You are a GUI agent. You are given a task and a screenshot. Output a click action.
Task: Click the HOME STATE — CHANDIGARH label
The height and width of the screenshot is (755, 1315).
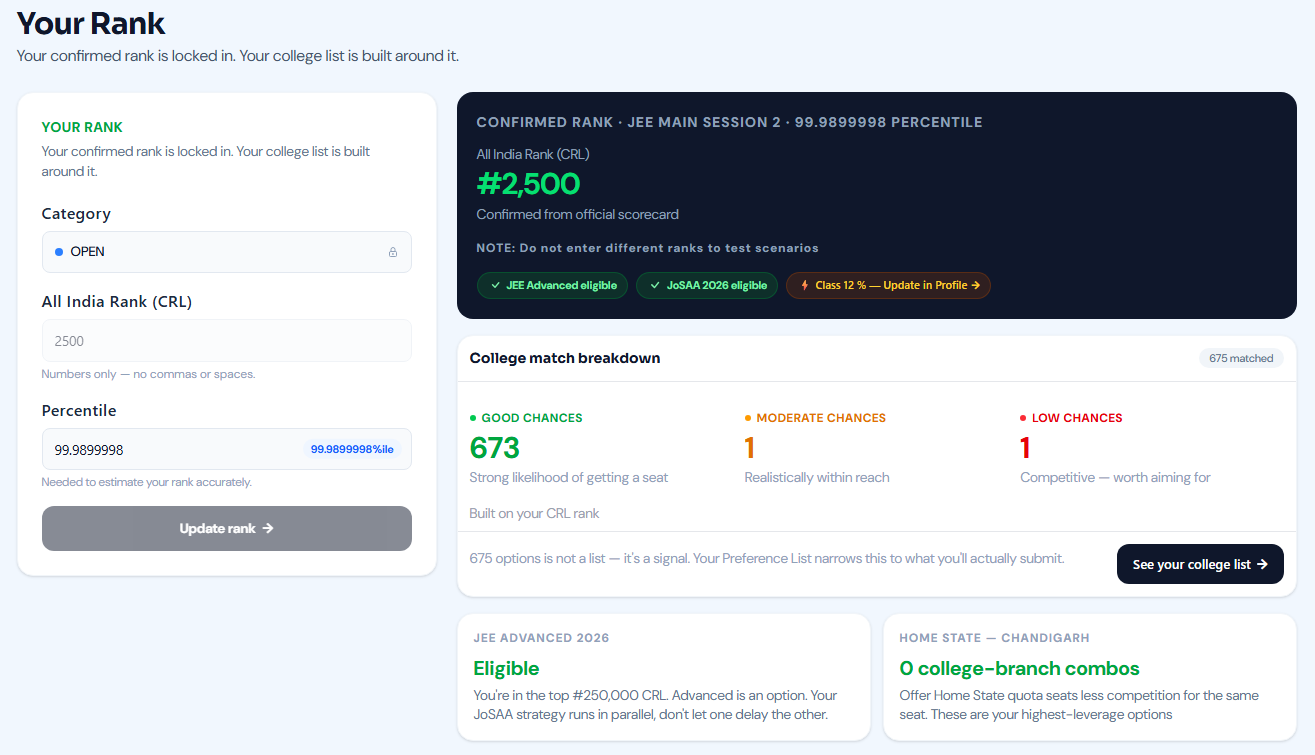coord(994,637)
